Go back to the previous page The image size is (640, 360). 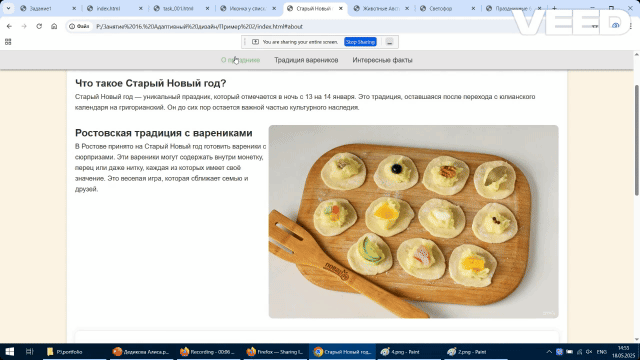pos(9,26)
